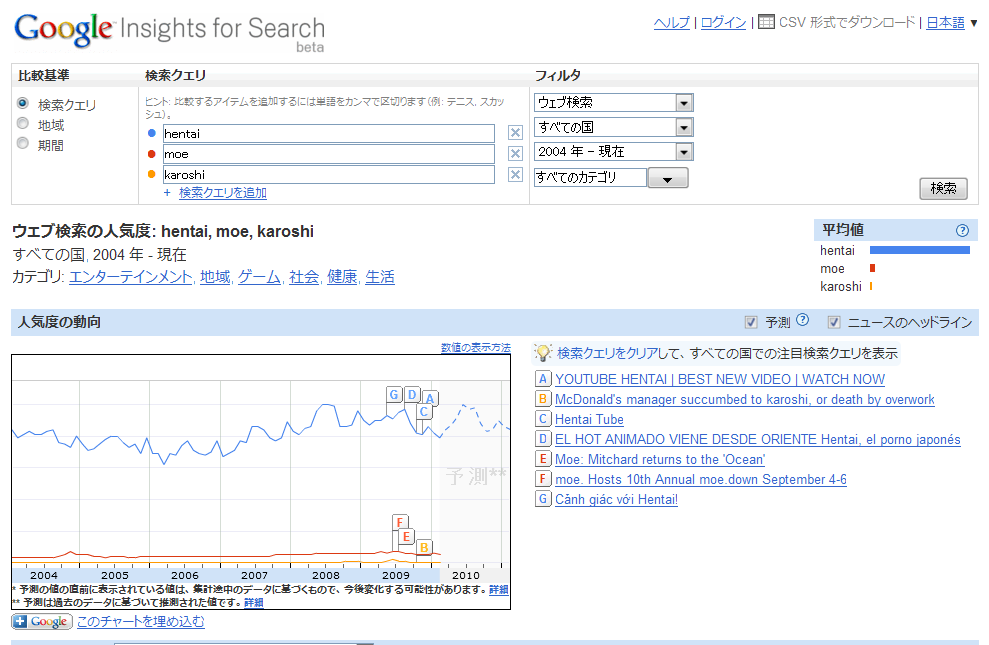Click the 生活 category link
Viewport: 989px width, 645px height.
coord(380,277)
